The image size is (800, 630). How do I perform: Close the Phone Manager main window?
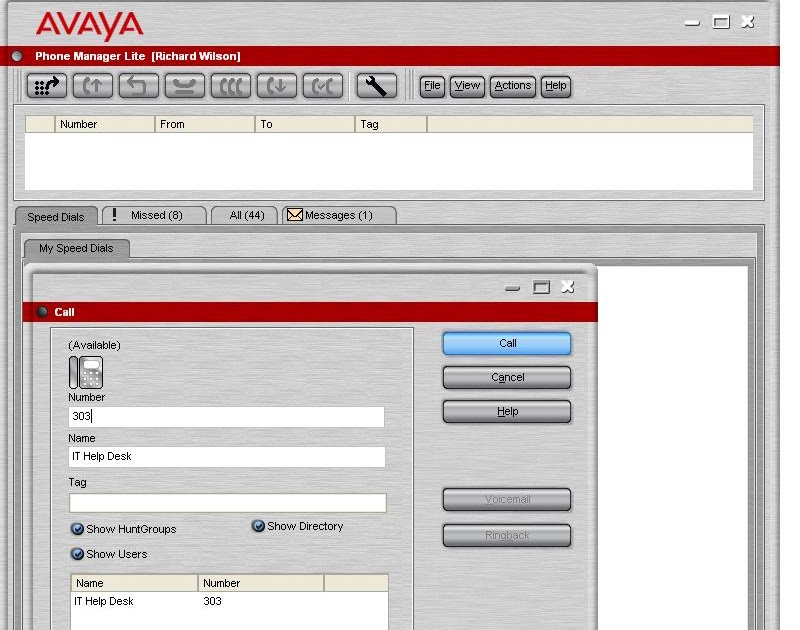tap(747, 21)
